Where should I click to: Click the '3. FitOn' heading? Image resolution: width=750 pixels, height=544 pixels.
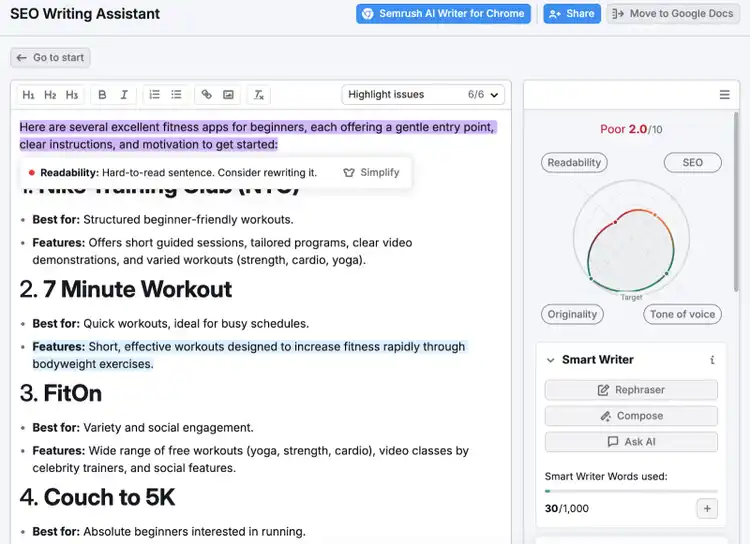(61, 393)
